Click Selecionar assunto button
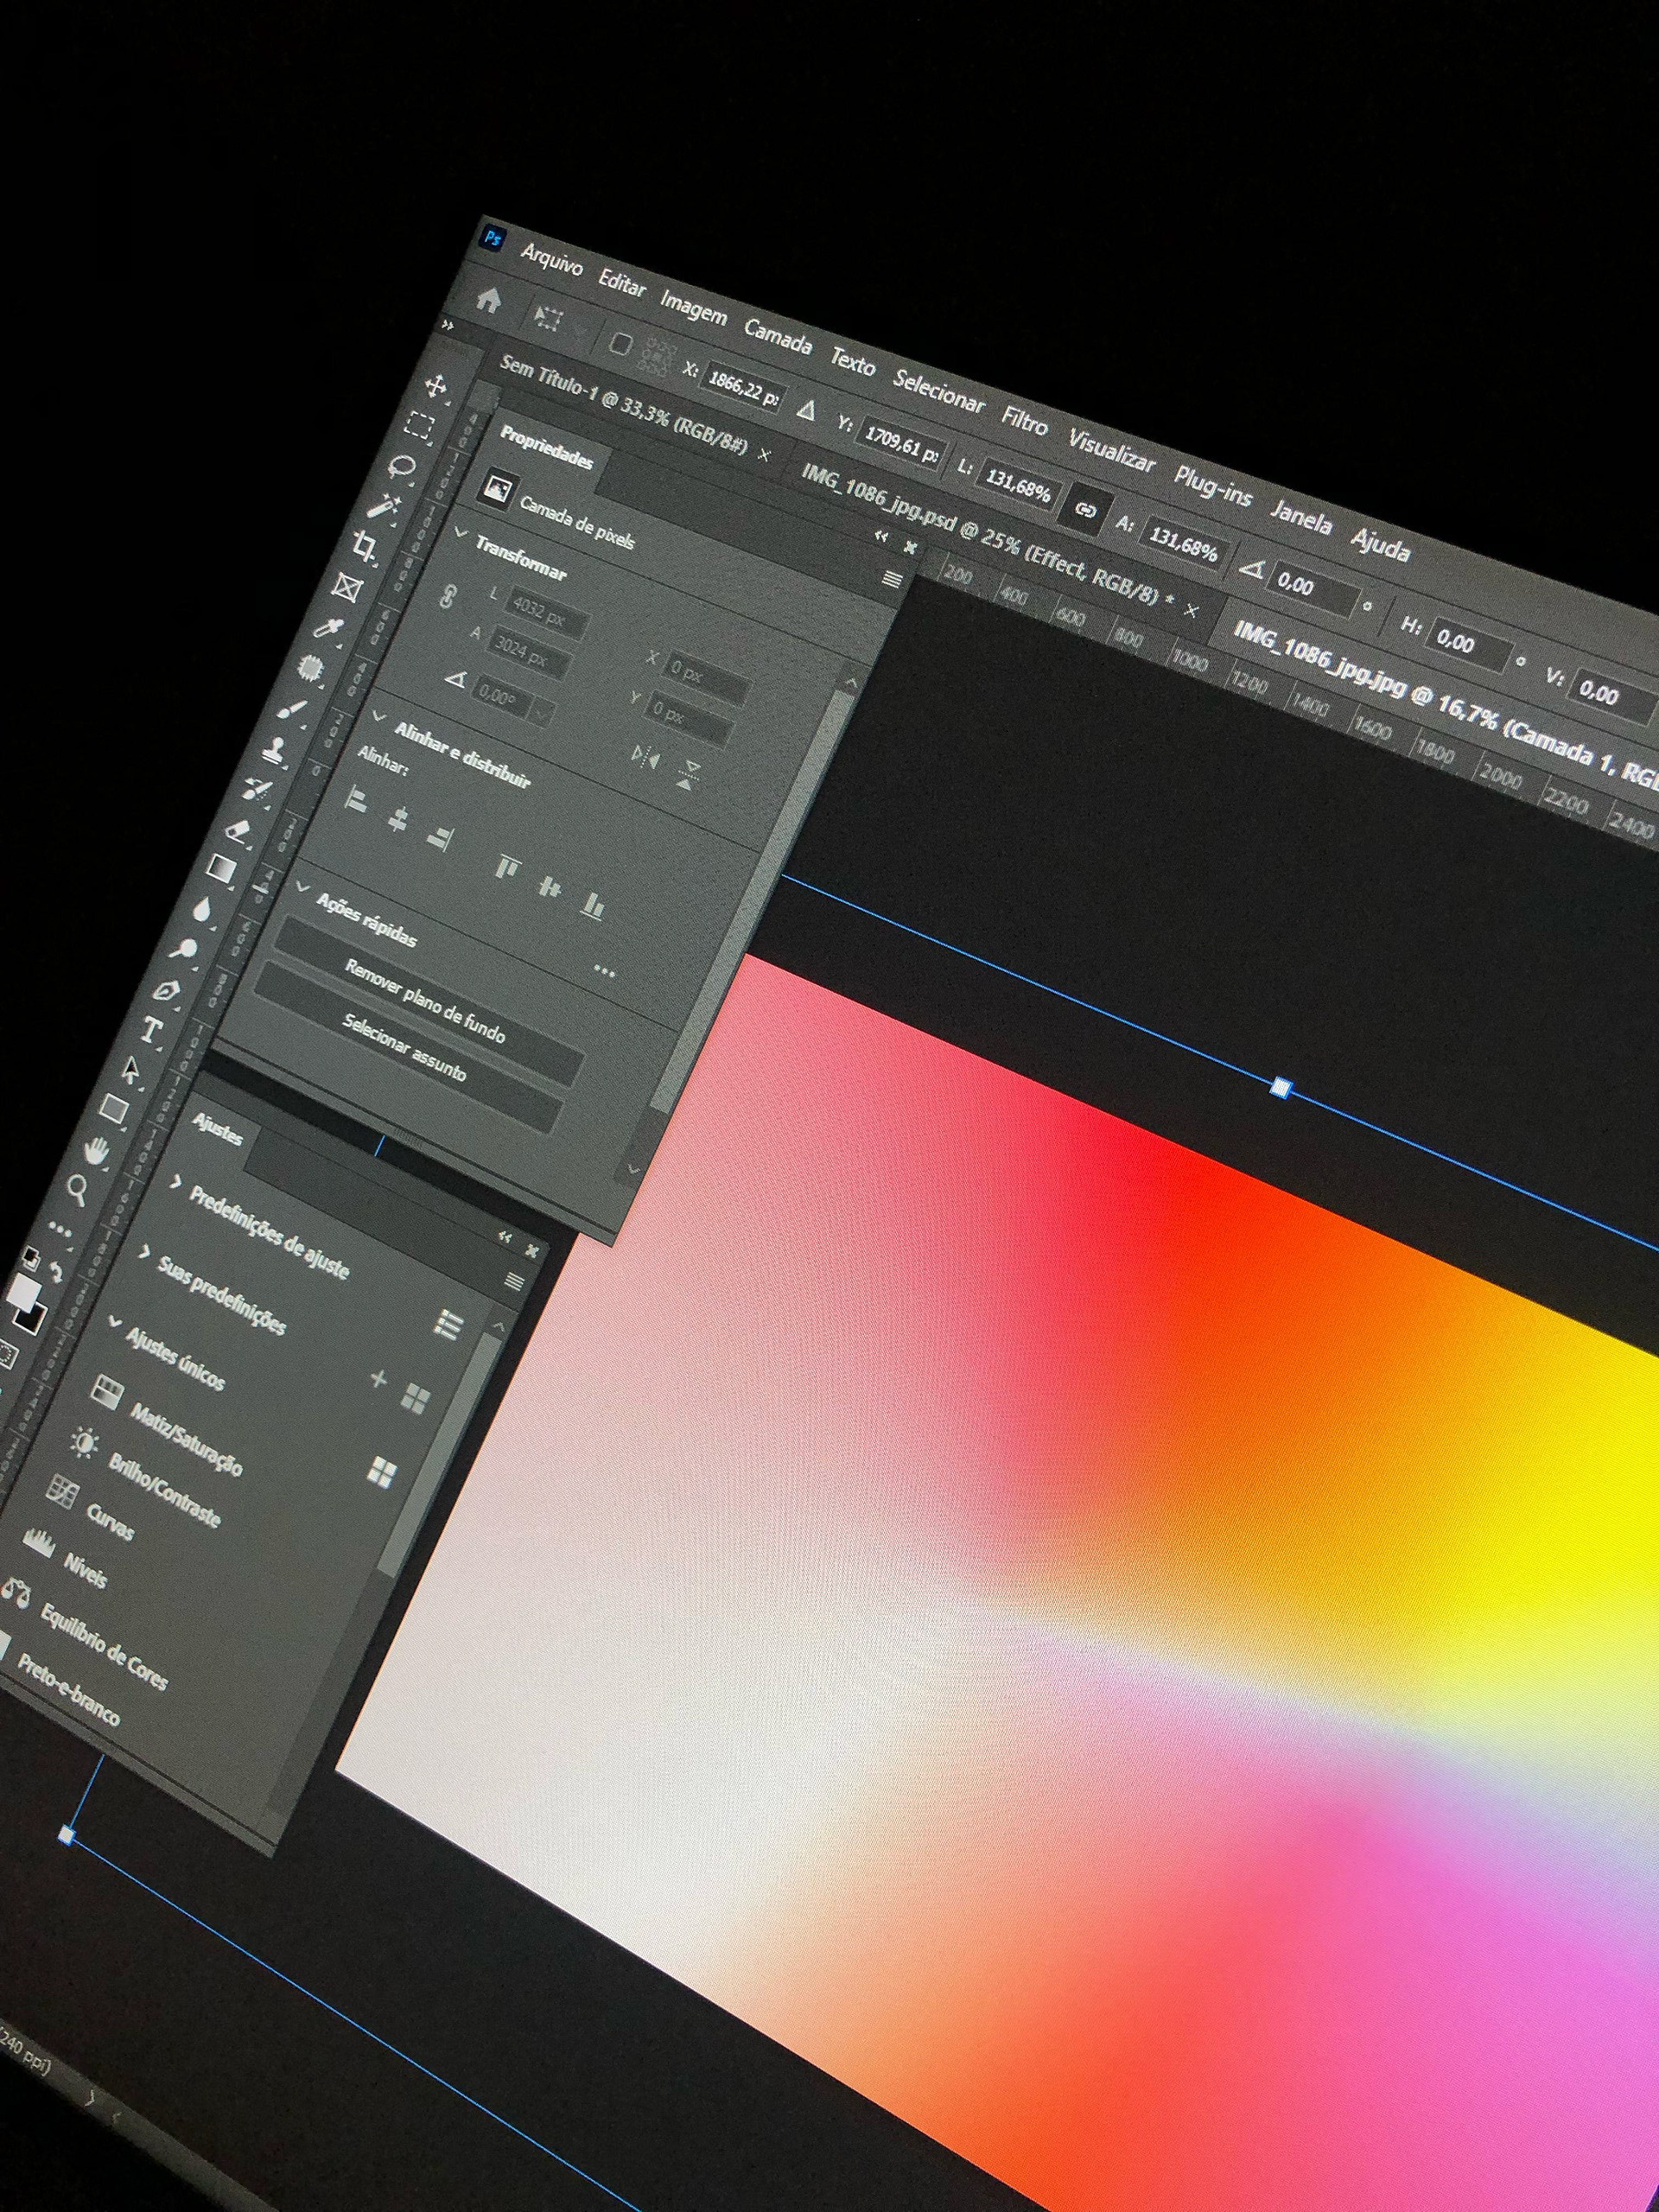 tap(404, 1049)
